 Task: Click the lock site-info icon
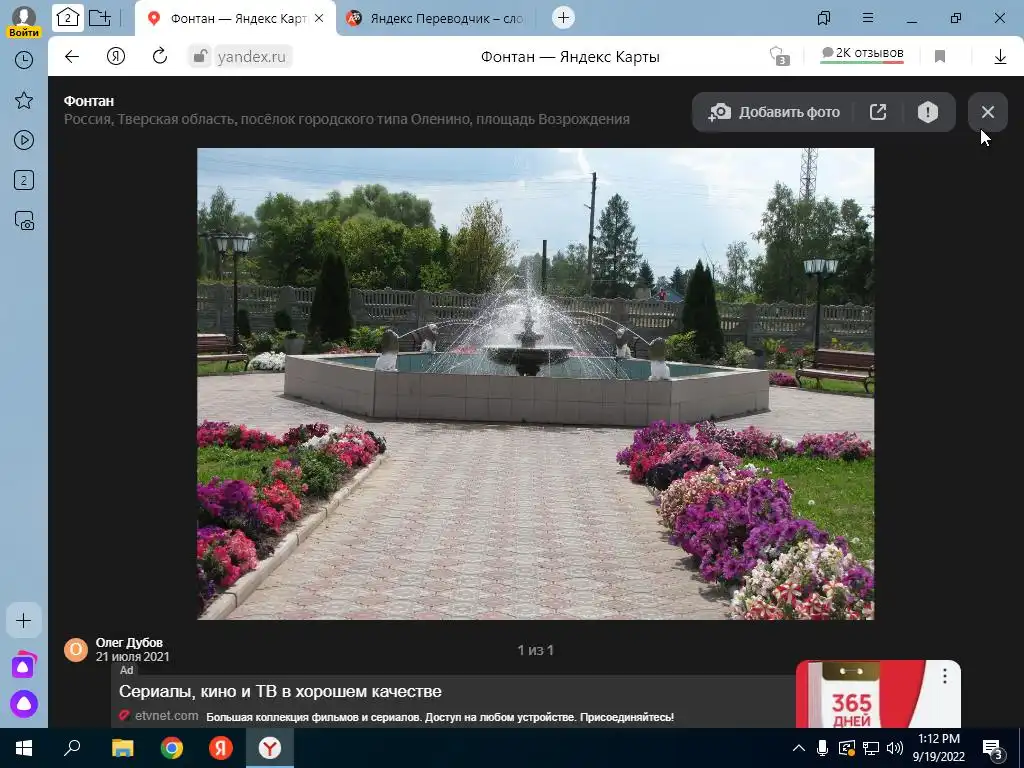click(200, 57)
